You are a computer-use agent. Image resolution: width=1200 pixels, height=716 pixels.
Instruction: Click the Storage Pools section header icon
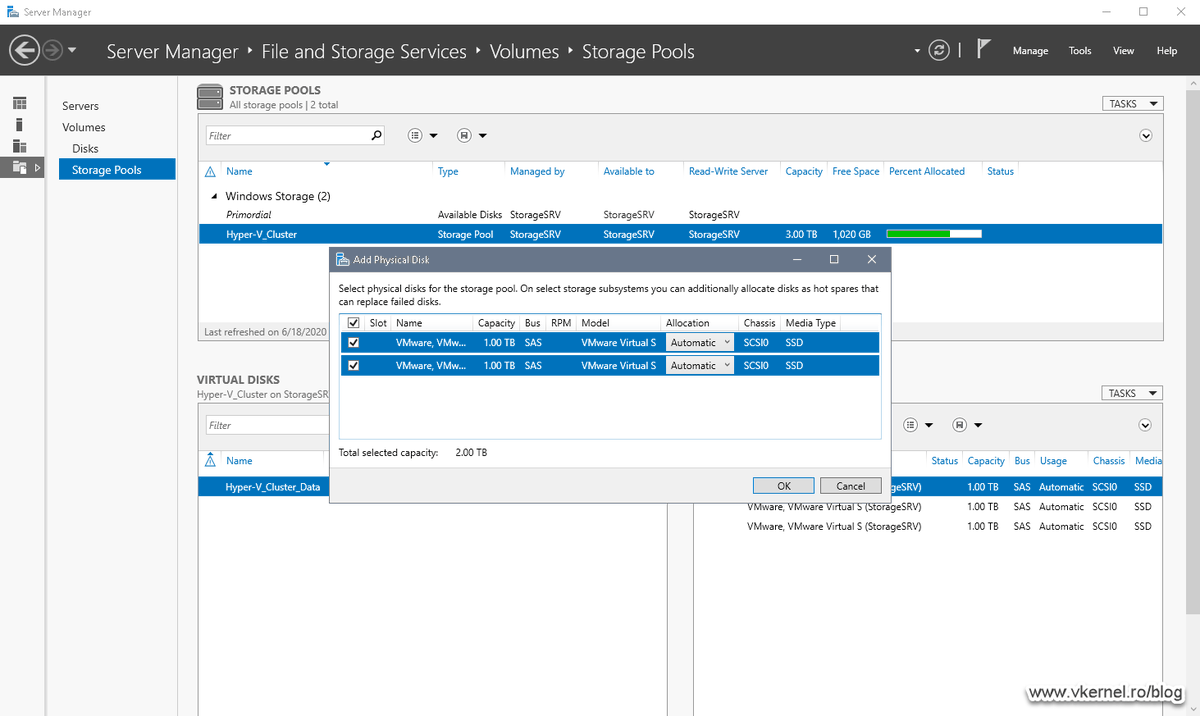[210, 96]
